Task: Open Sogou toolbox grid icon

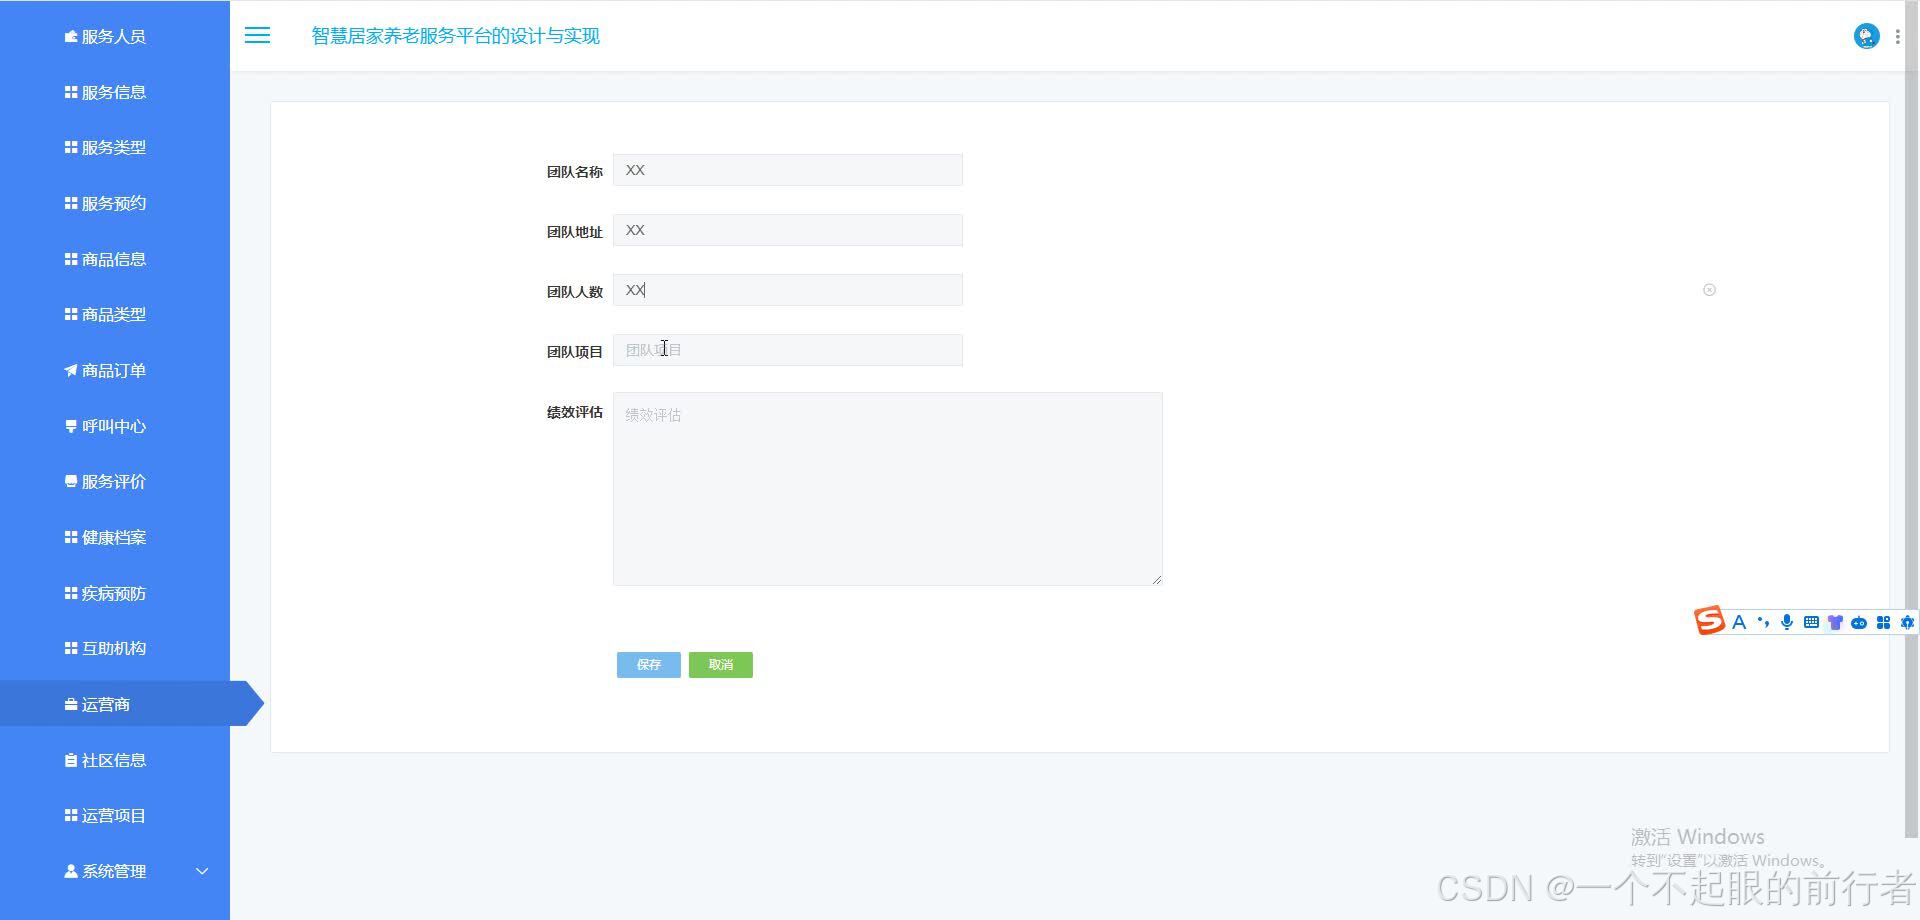Action: click(1883, 622)
